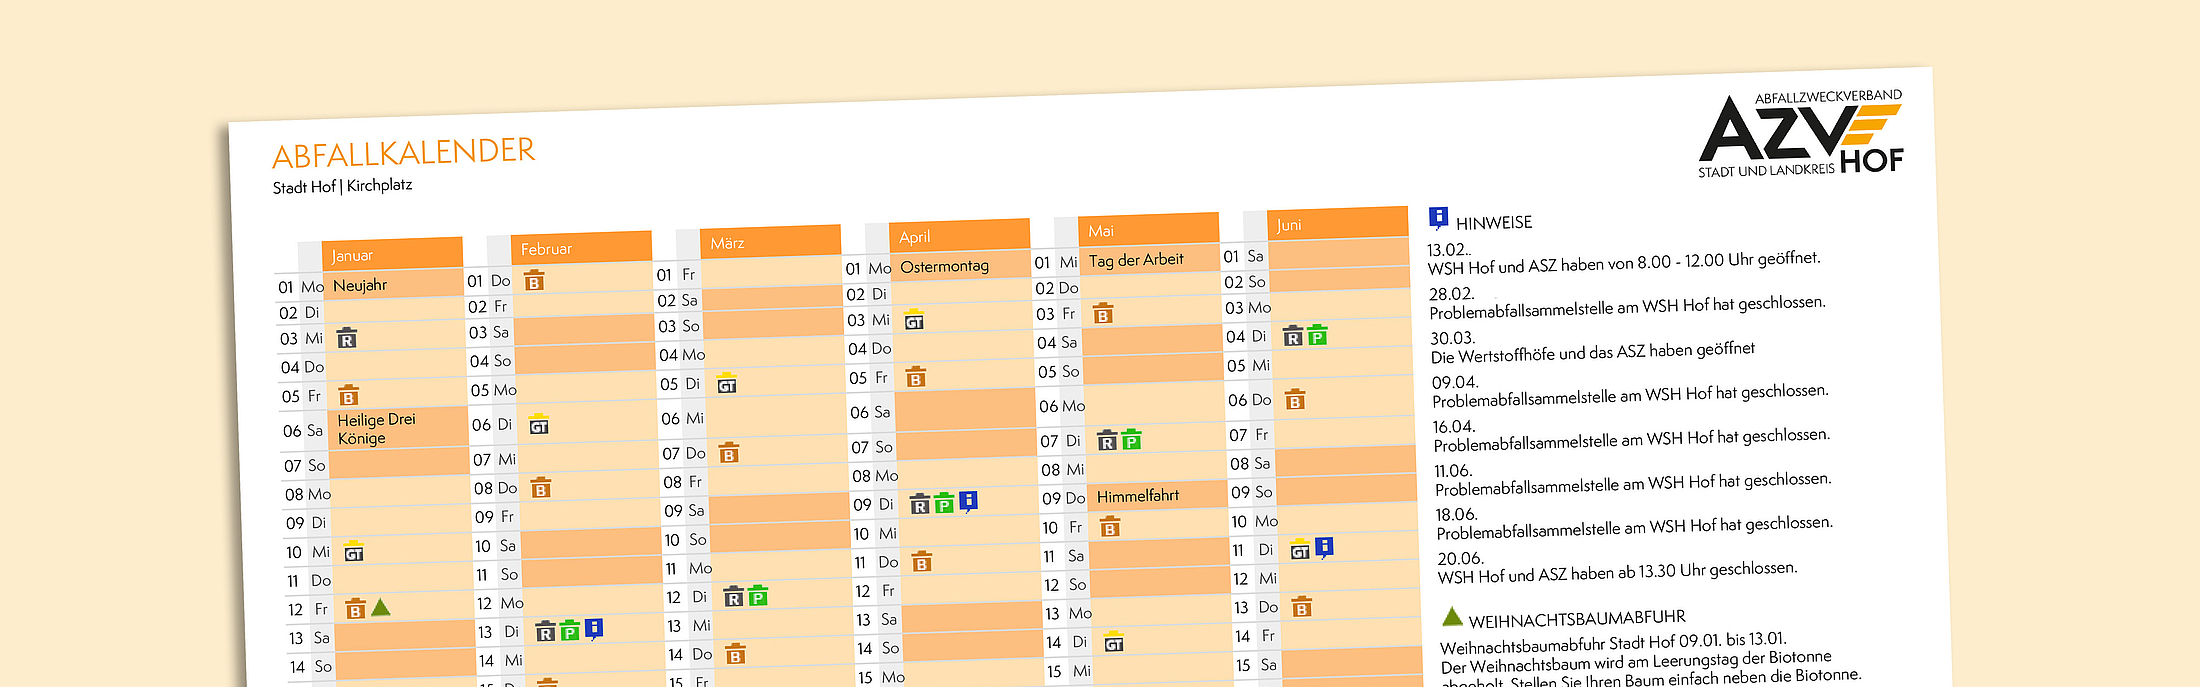Click the green tree icon on Januar 12 Fr
The width and height of the screenshot is (2200, 687).
(381, 607)
